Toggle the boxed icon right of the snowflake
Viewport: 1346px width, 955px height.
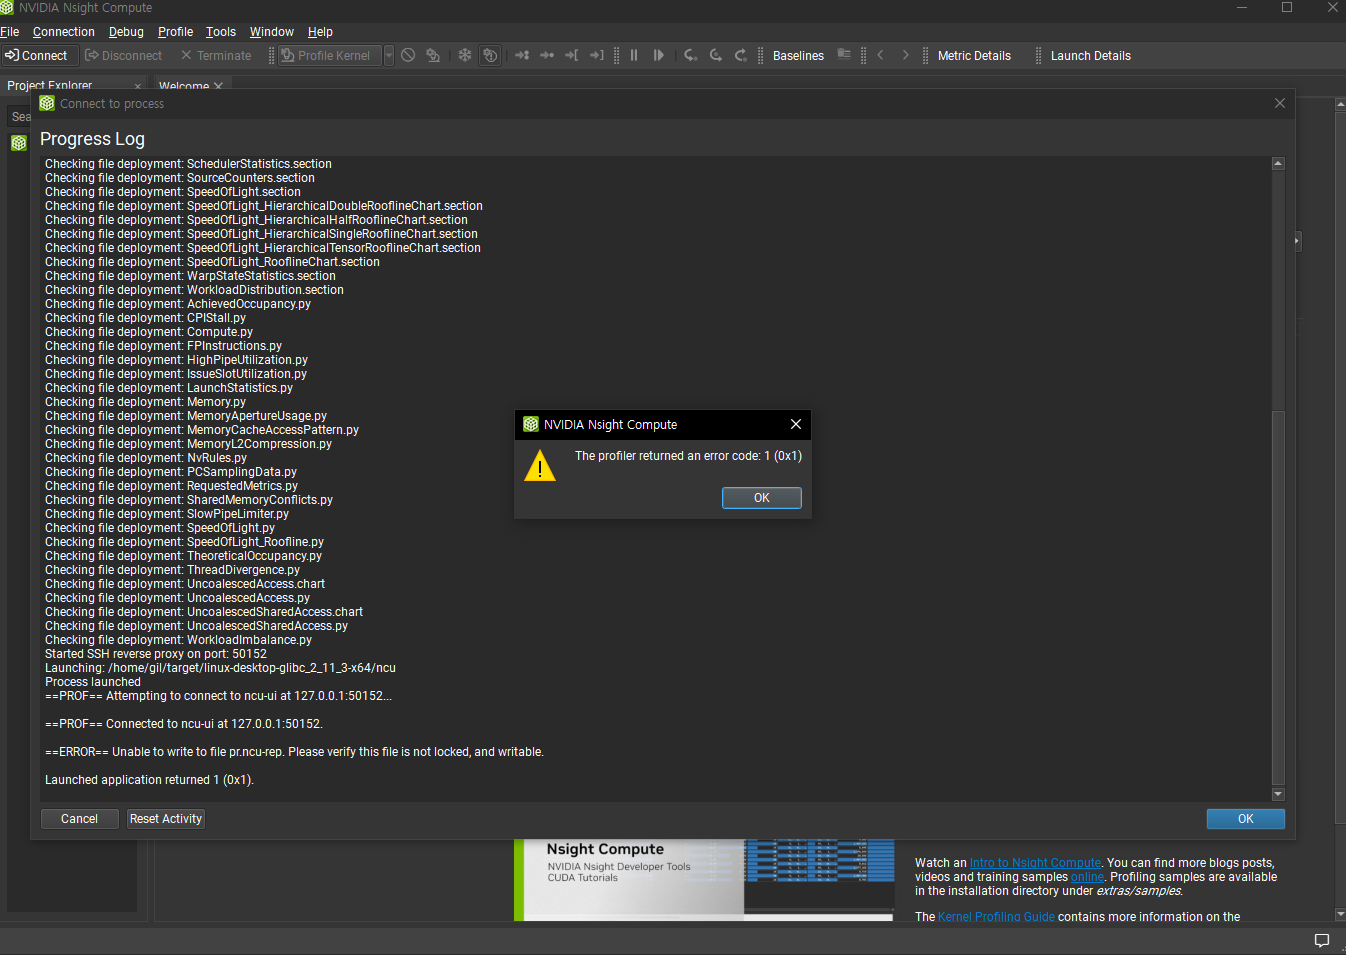490,56
